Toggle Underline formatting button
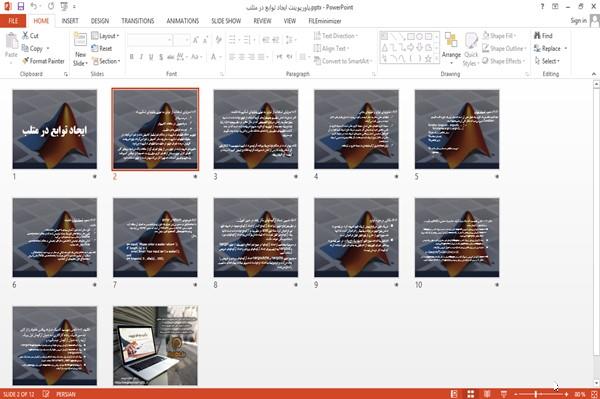Image resolution: width=600 pixels, height=399 pixels. pyautogui.click(x=151, y=57)
